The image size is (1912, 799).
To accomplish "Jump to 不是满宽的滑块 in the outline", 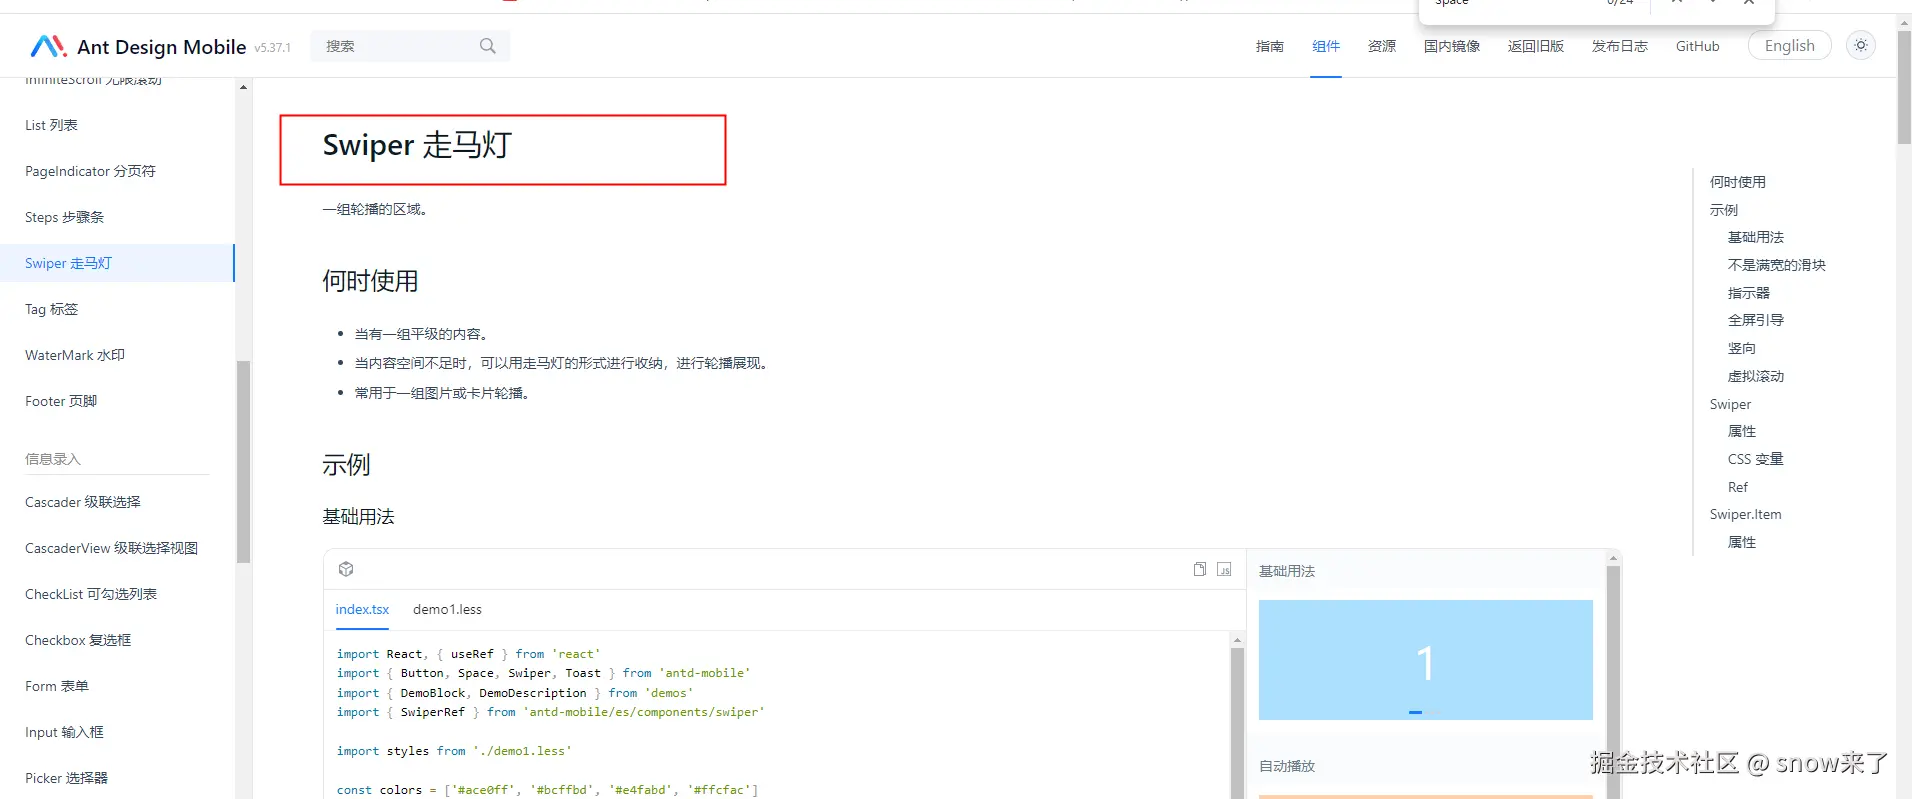I will (x=1777, y=265).
